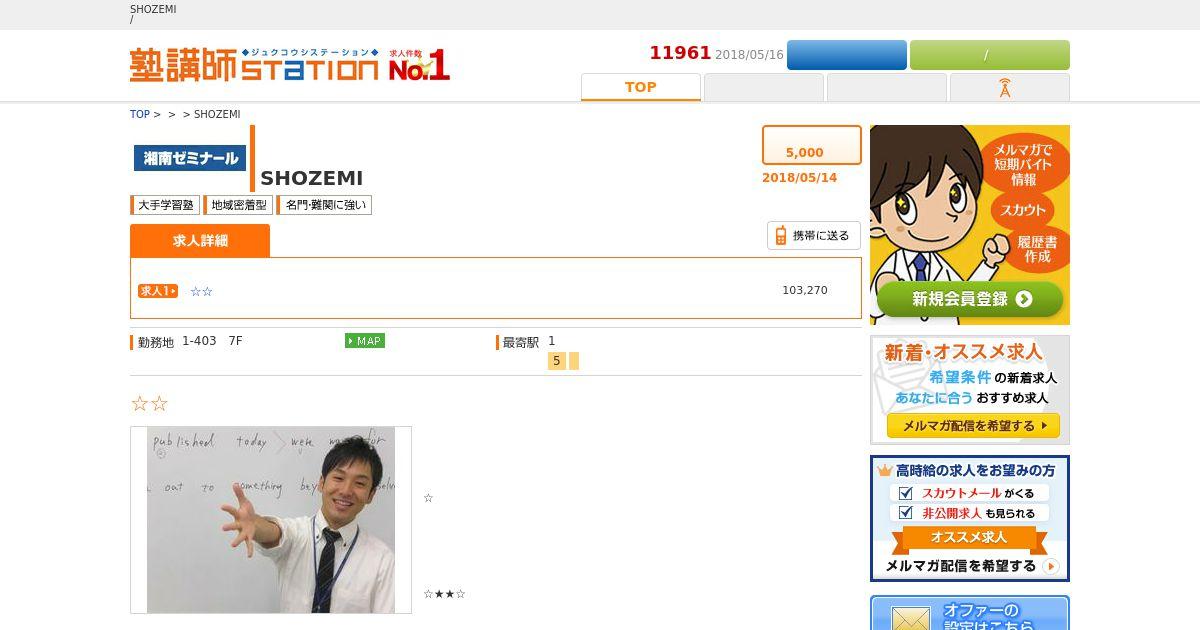This screenshot has width=1200, height=630.
Task: Click the SHOZEMI heading text
Action: (312, 178)
